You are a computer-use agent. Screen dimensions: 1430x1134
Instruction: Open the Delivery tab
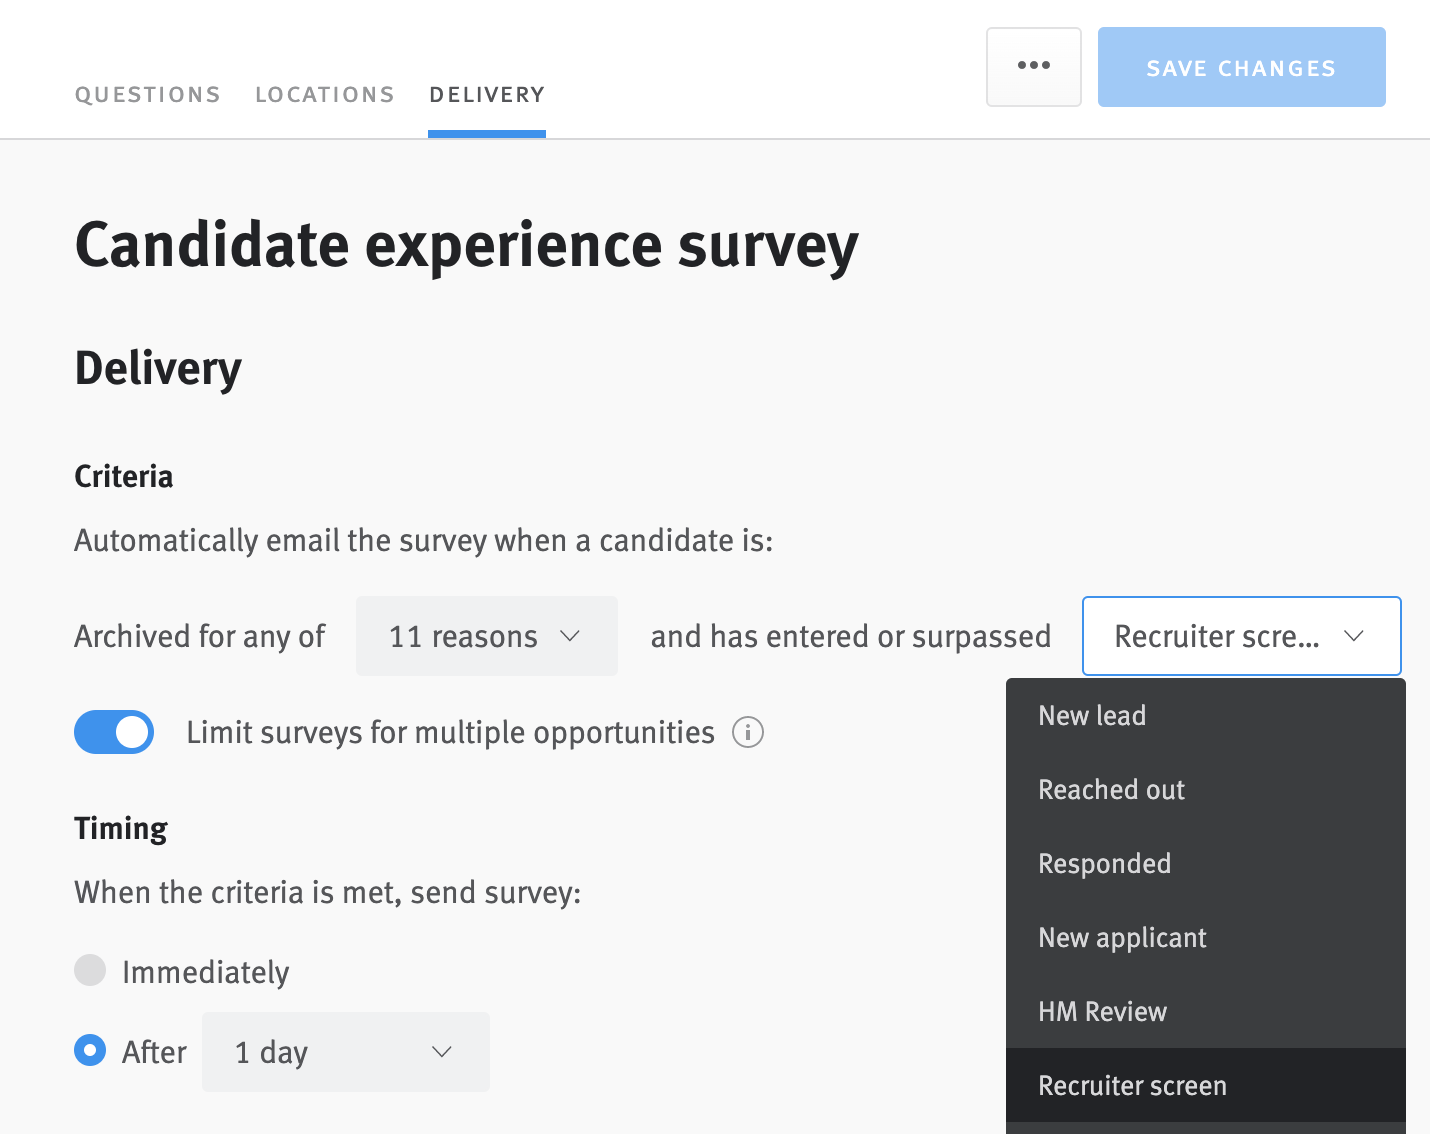[x=487, y=95]
